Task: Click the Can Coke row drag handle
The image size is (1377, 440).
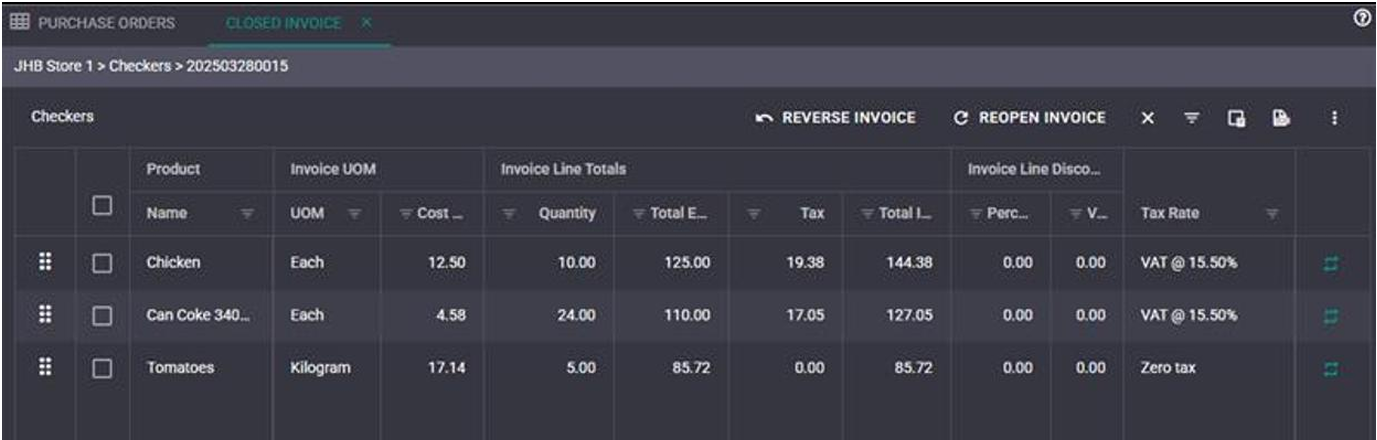Action: (44, 315)
